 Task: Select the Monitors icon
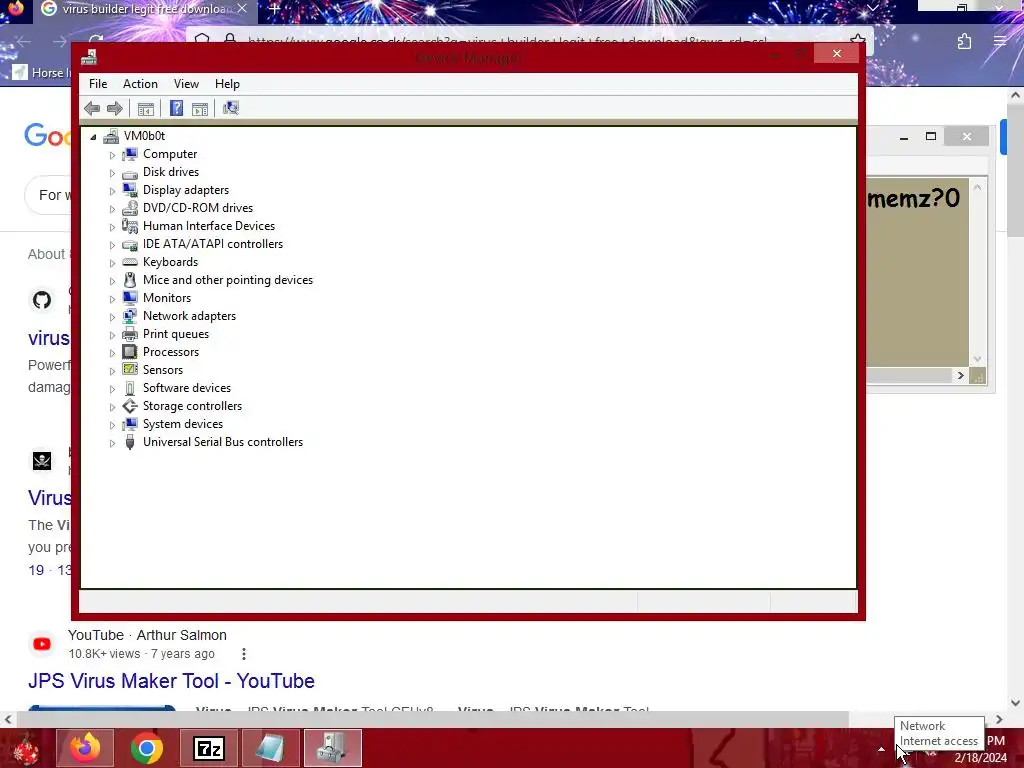tap(130, 298)
